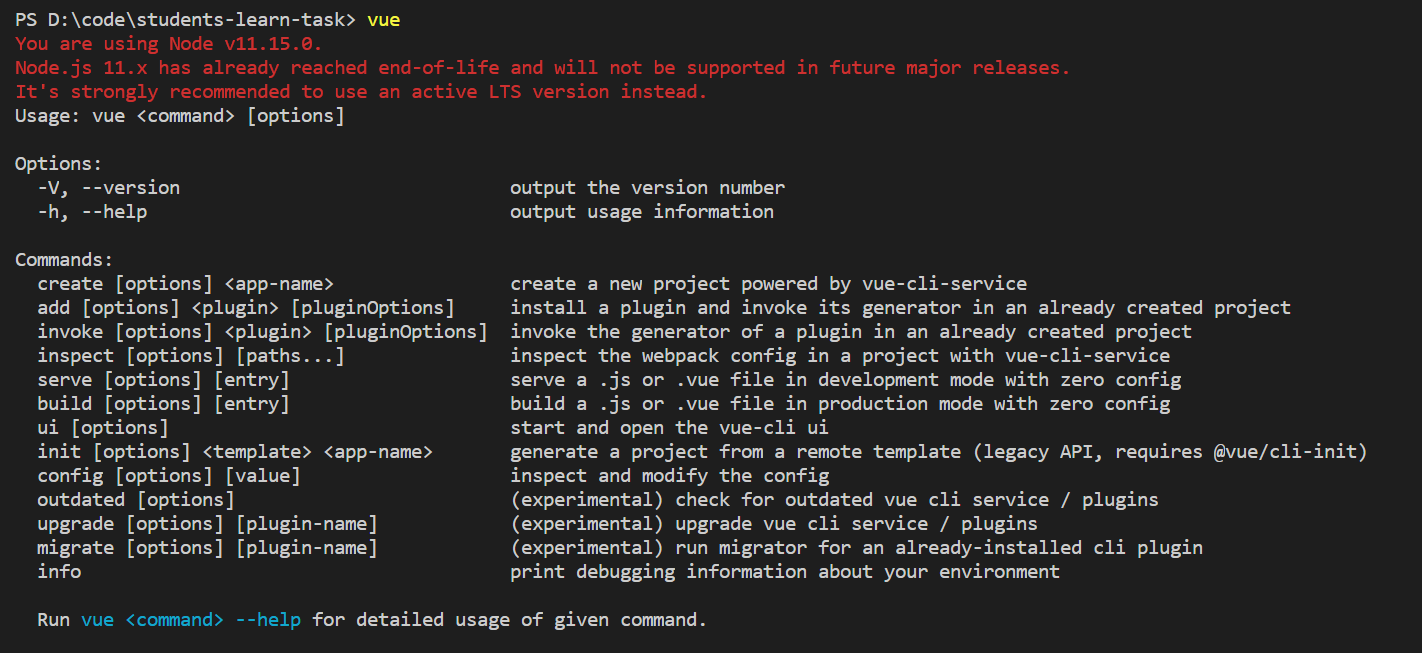Click the 'serve [options] [entry]' command
Image resolution: width=1422 pixels, height=653 pixels.
coord(163,380)
